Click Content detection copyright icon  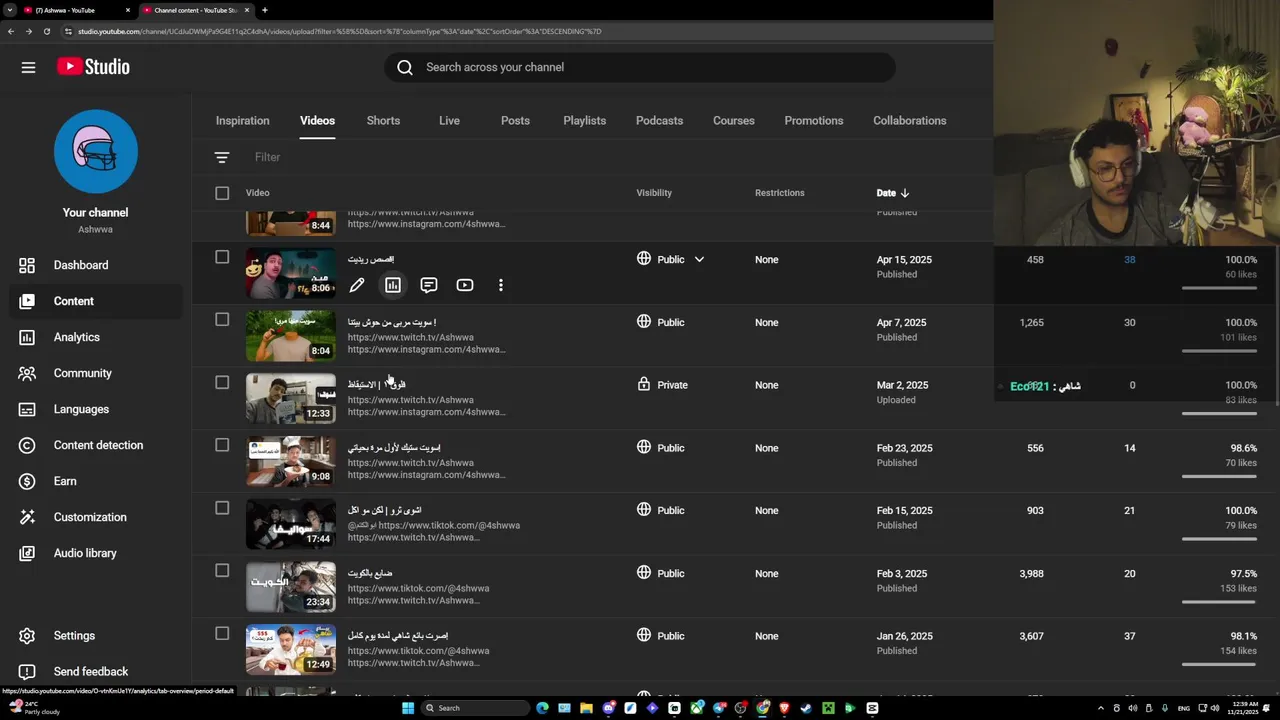(27, 445)
